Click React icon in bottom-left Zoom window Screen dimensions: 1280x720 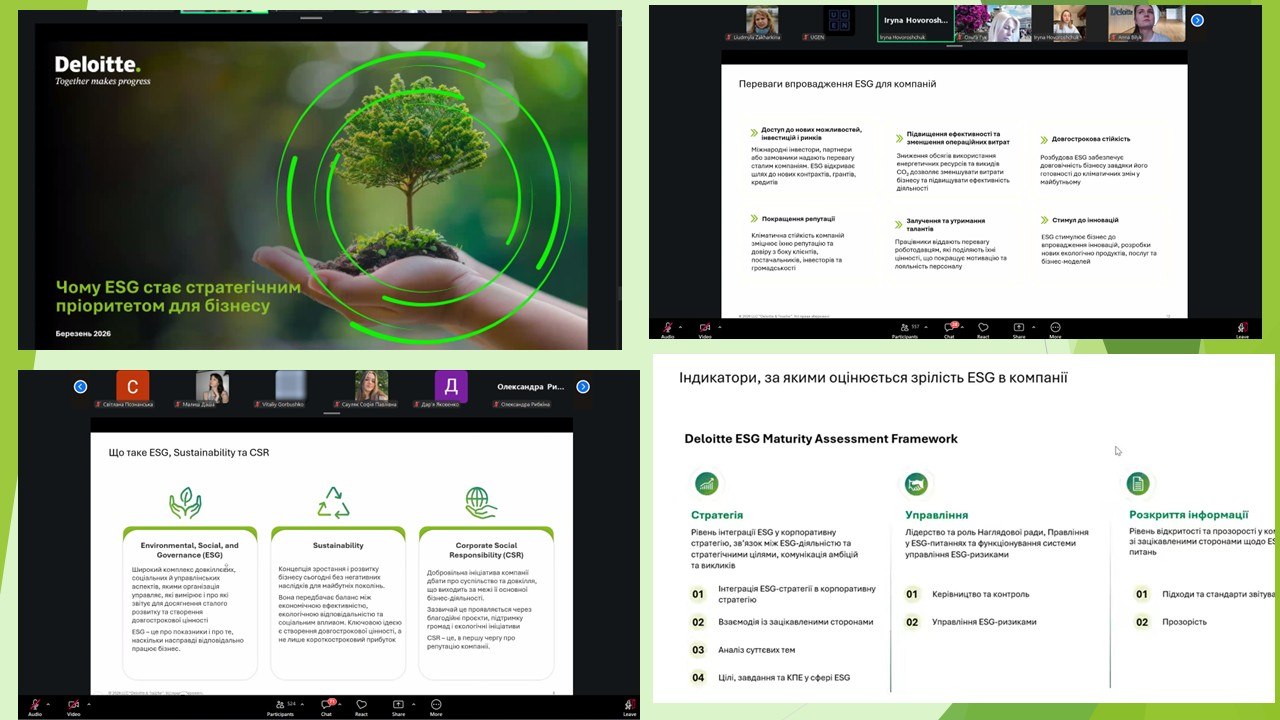(362, 706)
